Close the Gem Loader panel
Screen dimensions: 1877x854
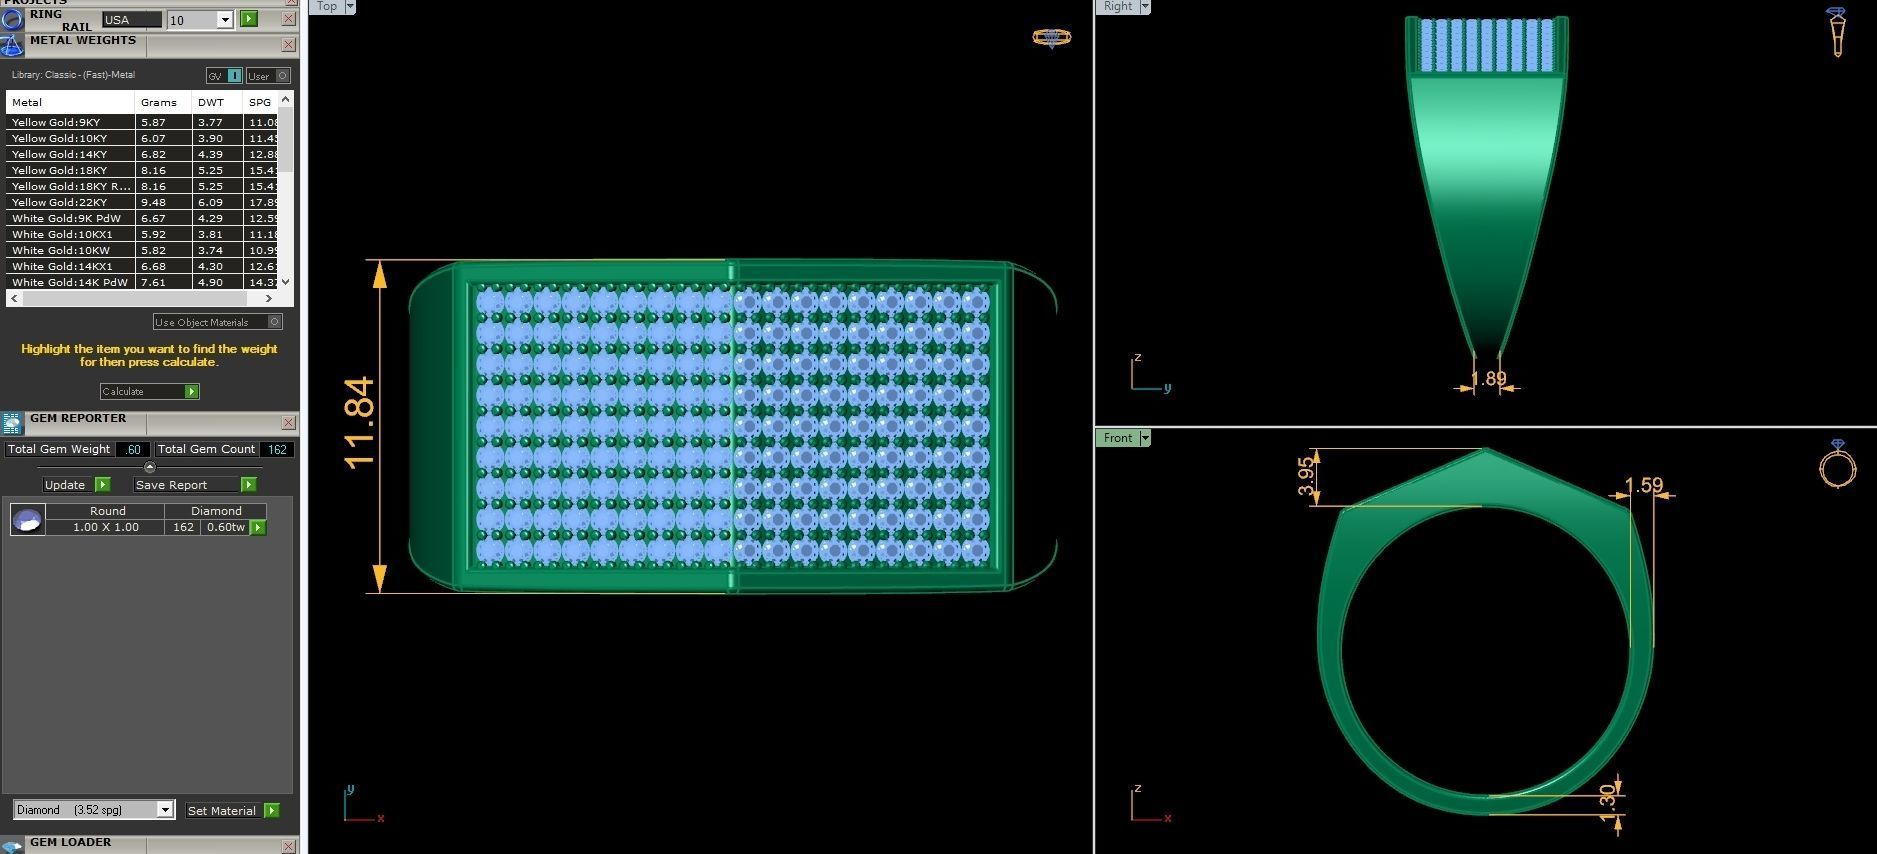point(288,846)
